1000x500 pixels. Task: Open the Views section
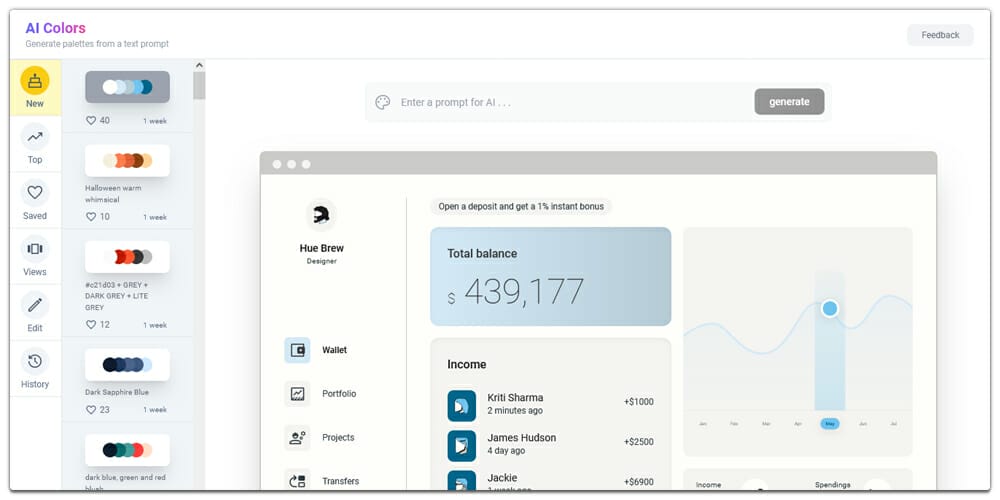(x=35, y=256)
